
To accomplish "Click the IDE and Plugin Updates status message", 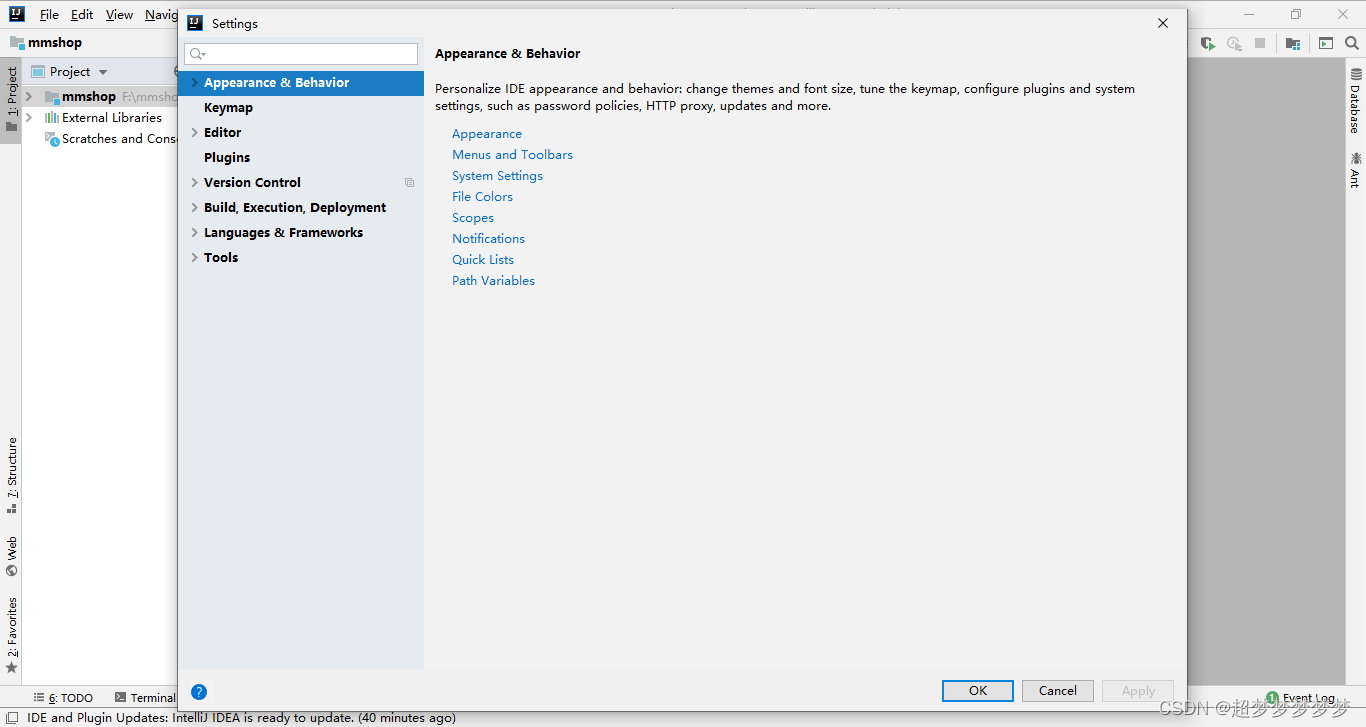I will click(241, 717).
